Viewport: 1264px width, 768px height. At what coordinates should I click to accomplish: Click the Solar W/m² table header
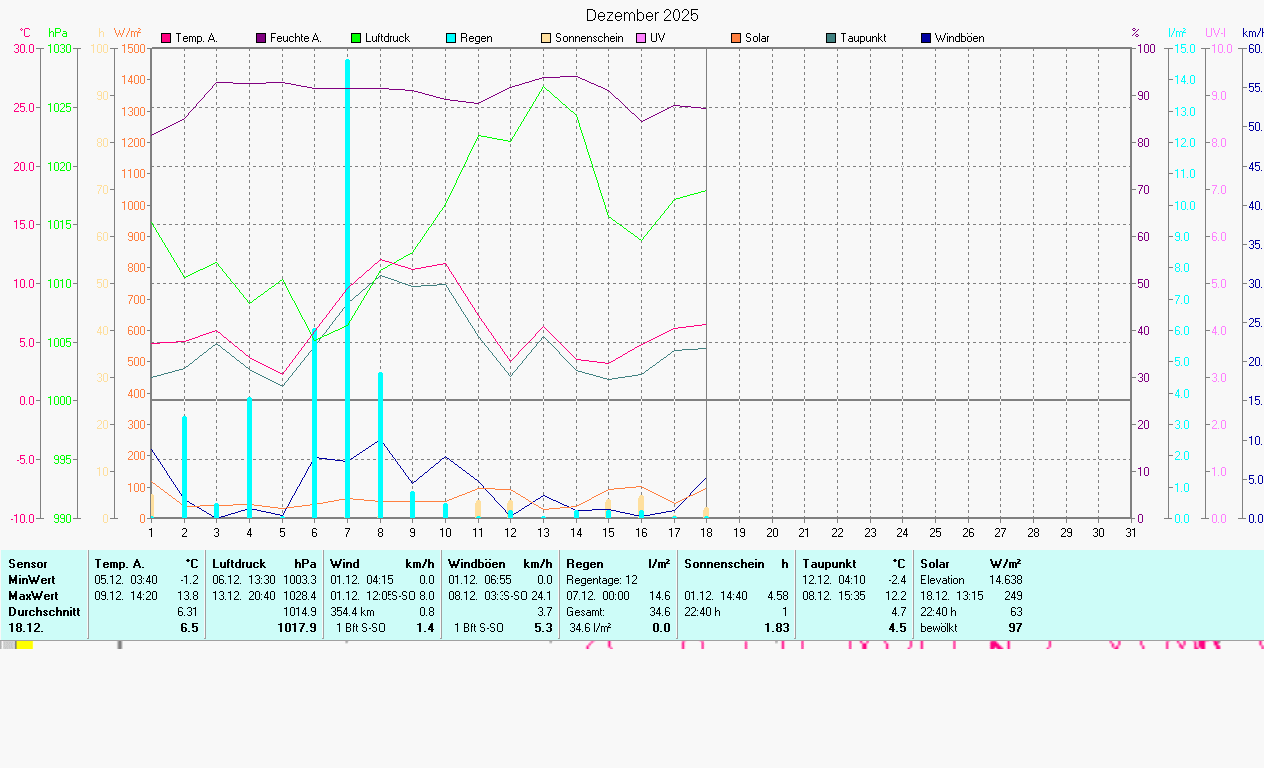click(970, 564)
